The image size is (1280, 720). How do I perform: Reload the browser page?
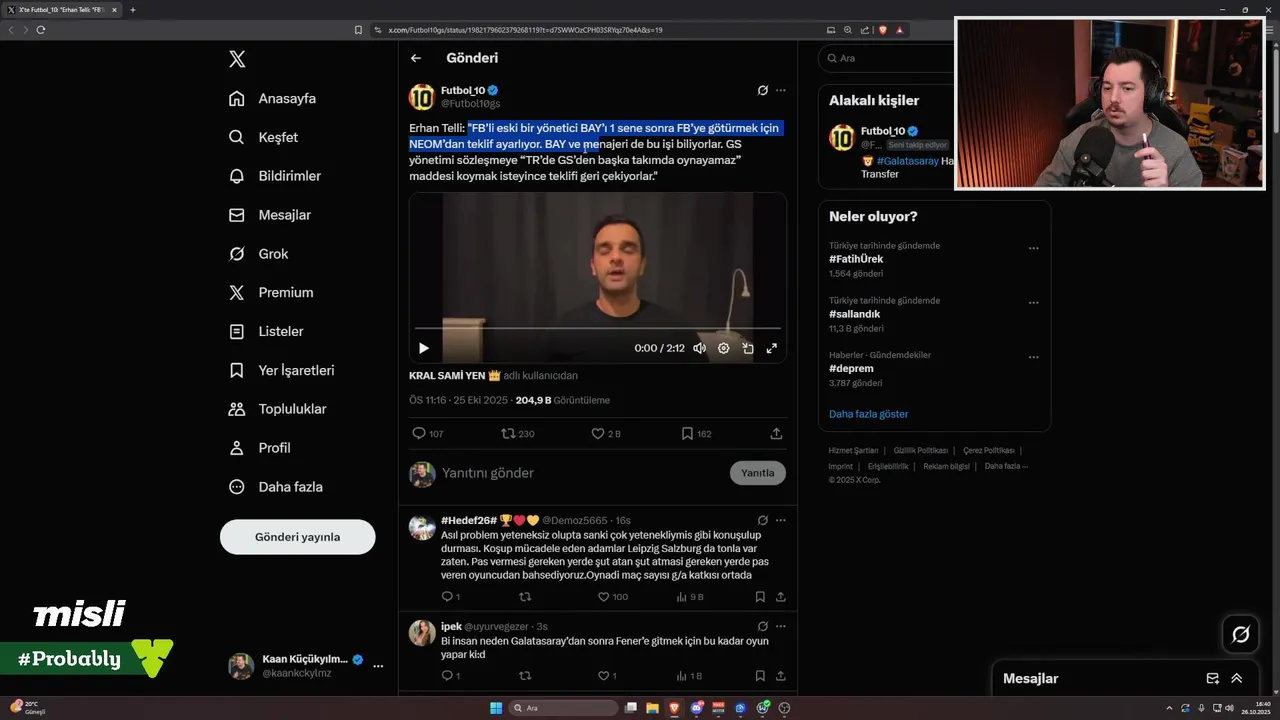point(41,30)
